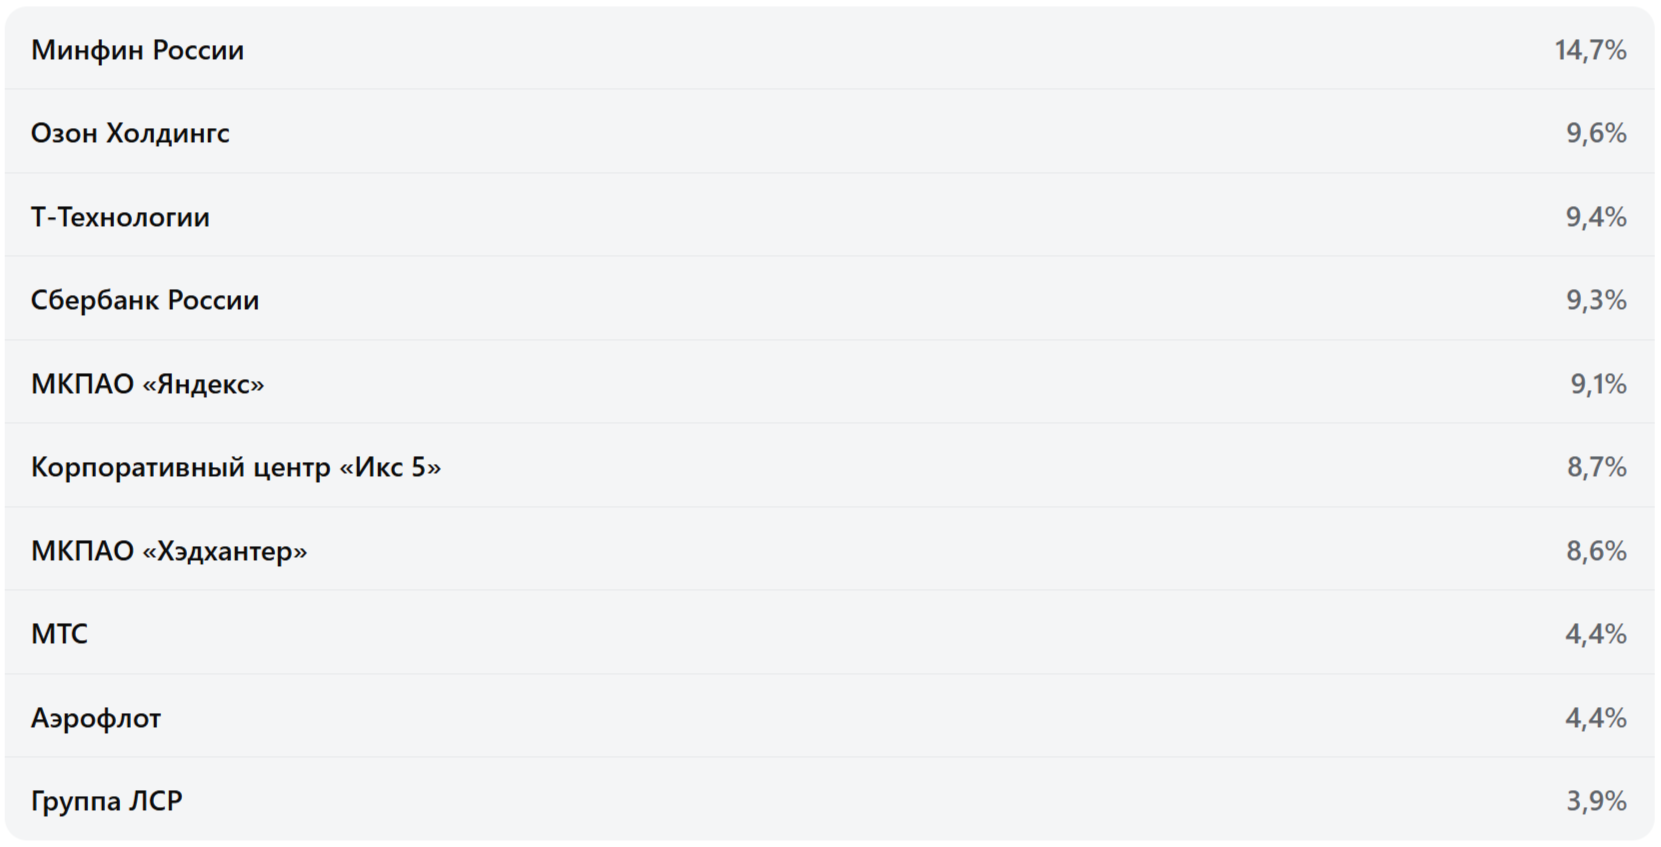This screenshot has width=1661, height=847.
Task: Click the Группа ЛСР name
Action: (106, 801)
